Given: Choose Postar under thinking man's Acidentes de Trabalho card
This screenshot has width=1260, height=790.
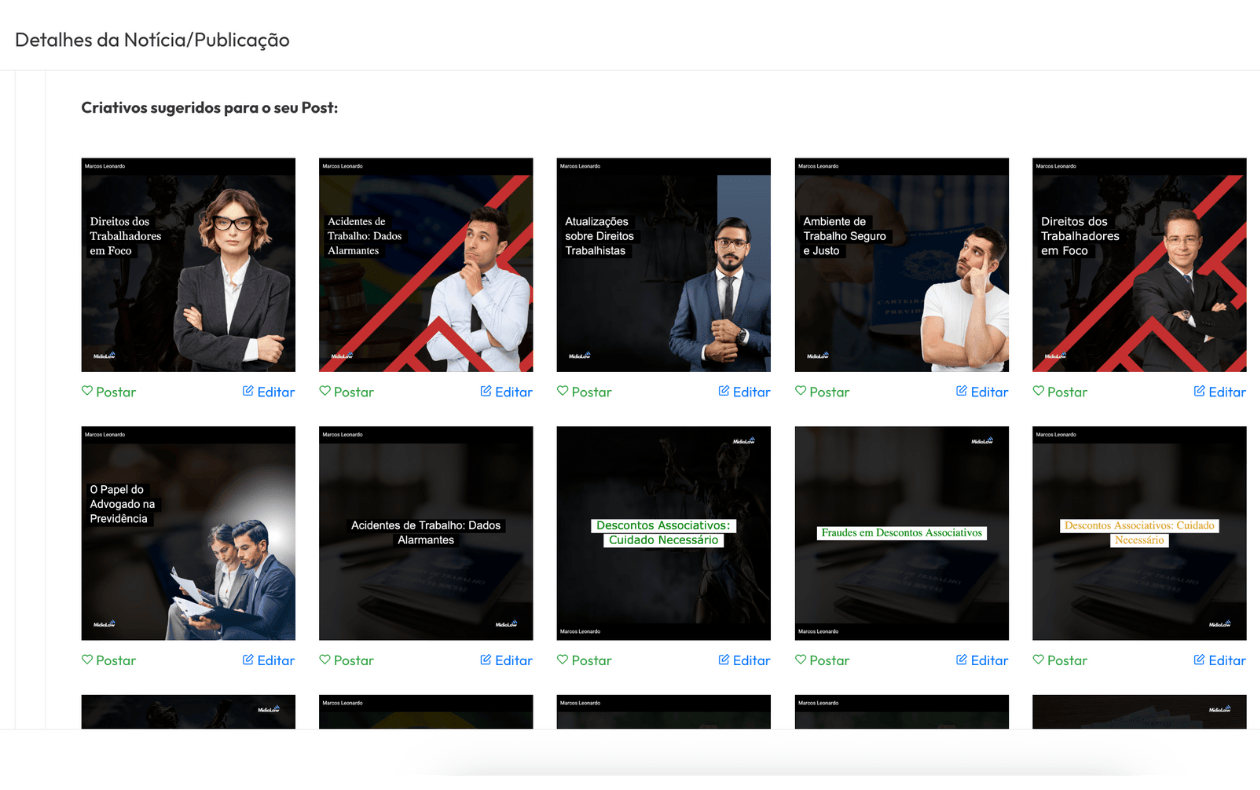Looking at the screenshot, I should [347, 392].
